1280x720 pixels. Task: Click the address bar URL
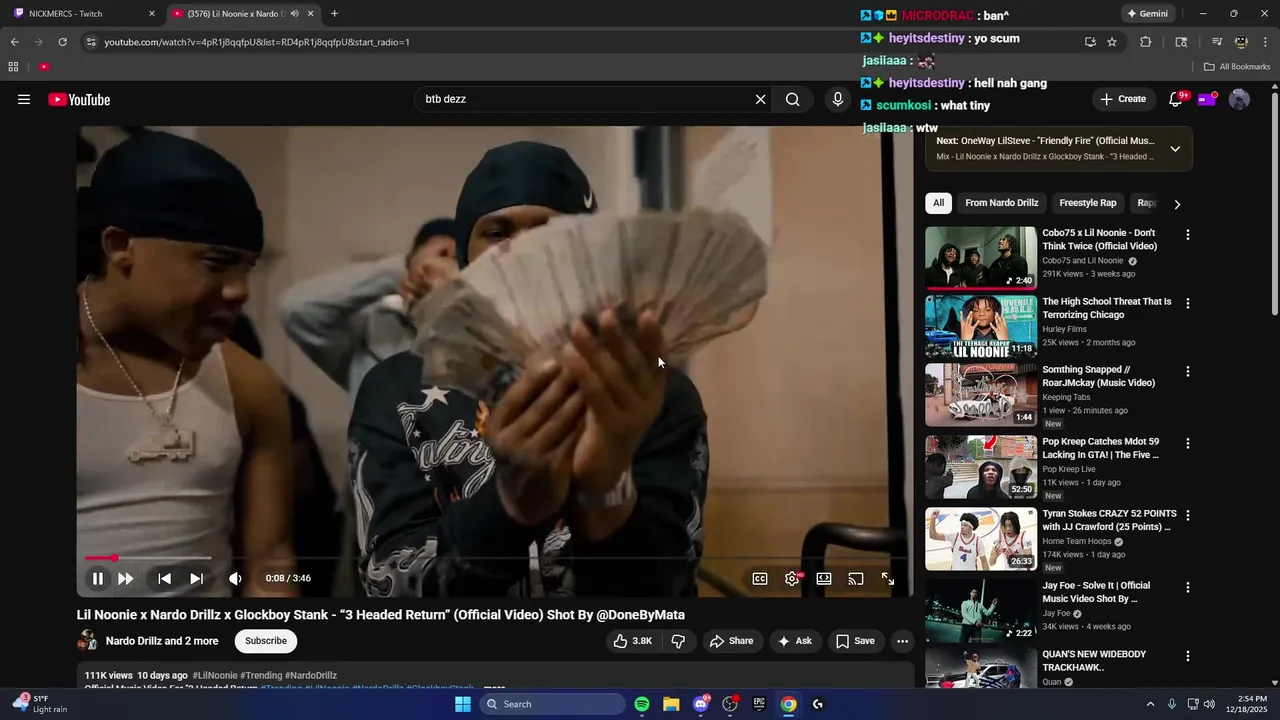257,42
